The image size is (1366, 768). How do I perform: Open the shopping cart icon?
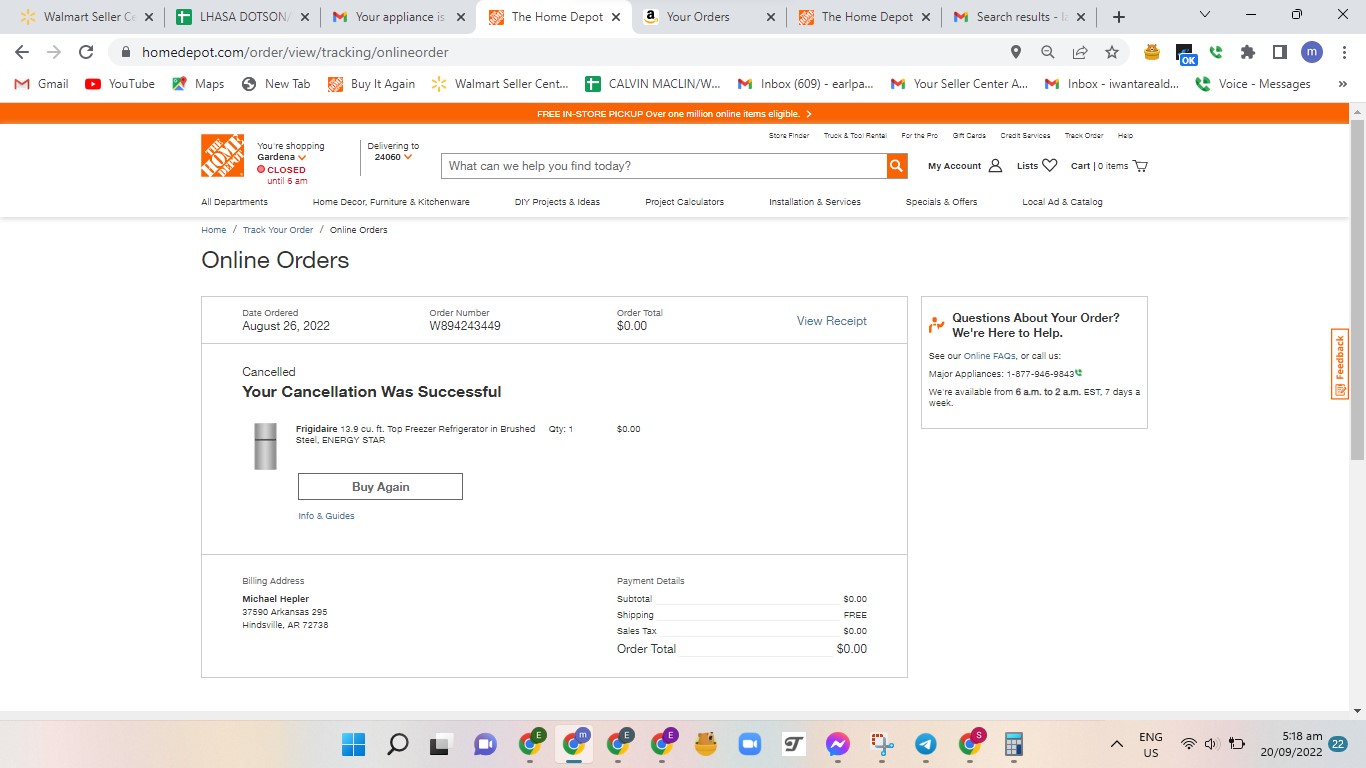[1141, 166]
